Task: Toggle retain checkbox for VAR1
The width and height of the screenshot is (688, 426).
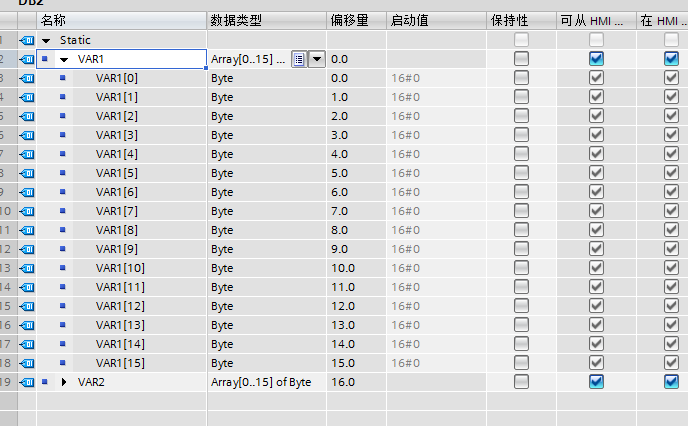Action: (521, 59)
